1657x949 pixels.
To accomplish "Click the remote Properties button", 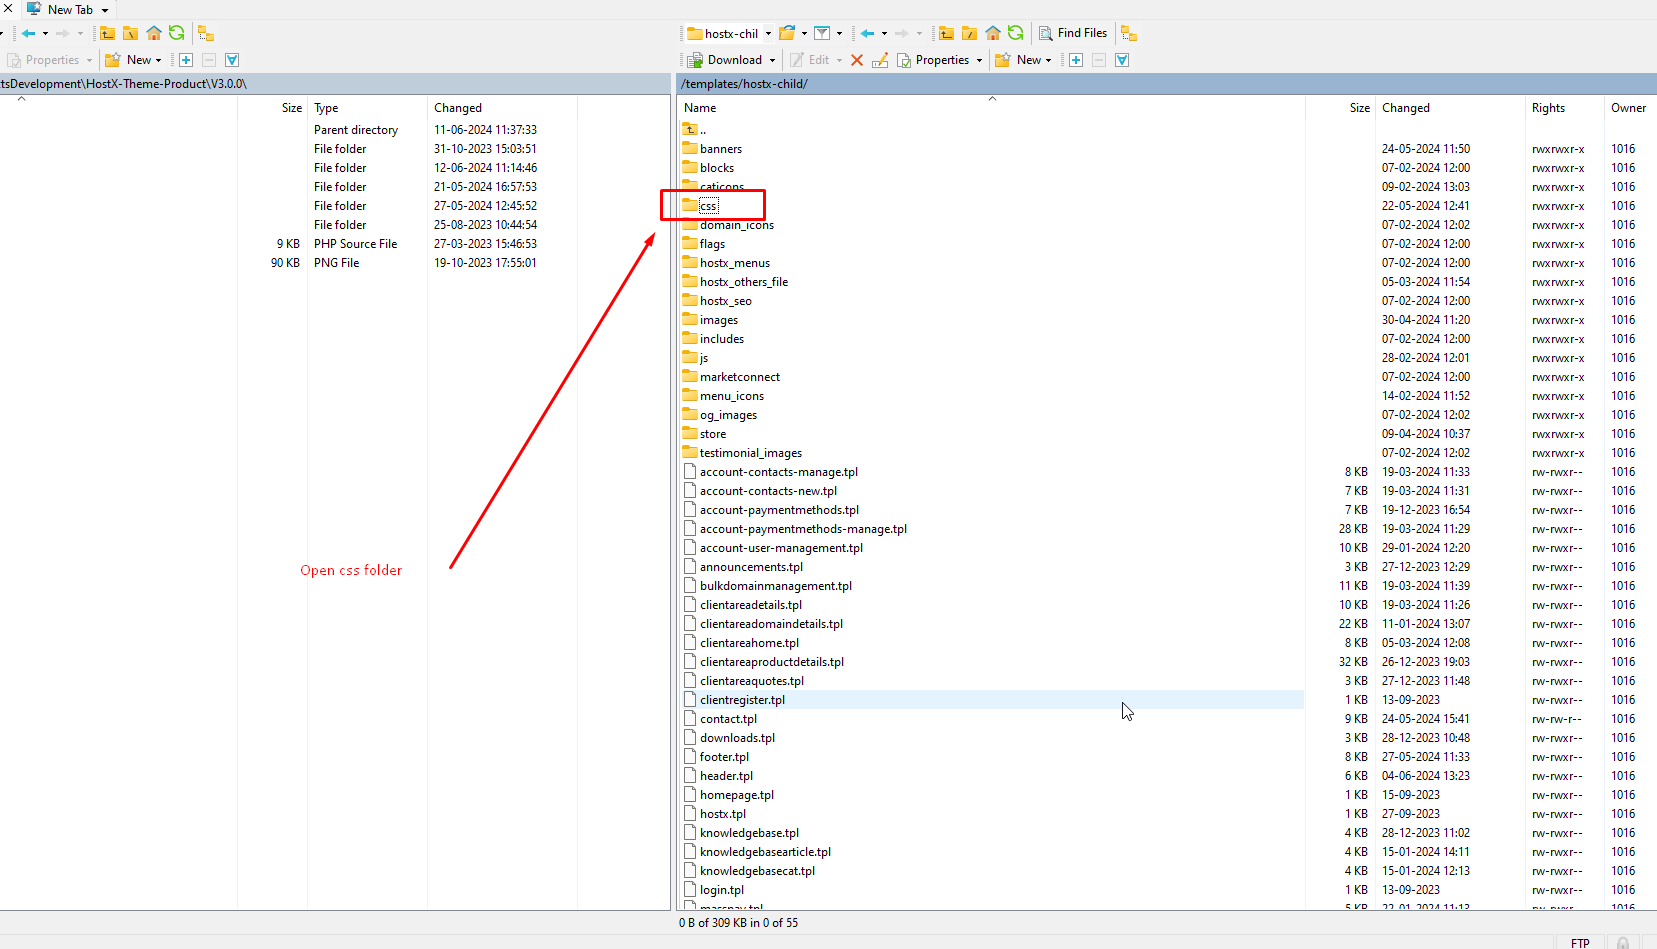I will click(x=933, y=60).
